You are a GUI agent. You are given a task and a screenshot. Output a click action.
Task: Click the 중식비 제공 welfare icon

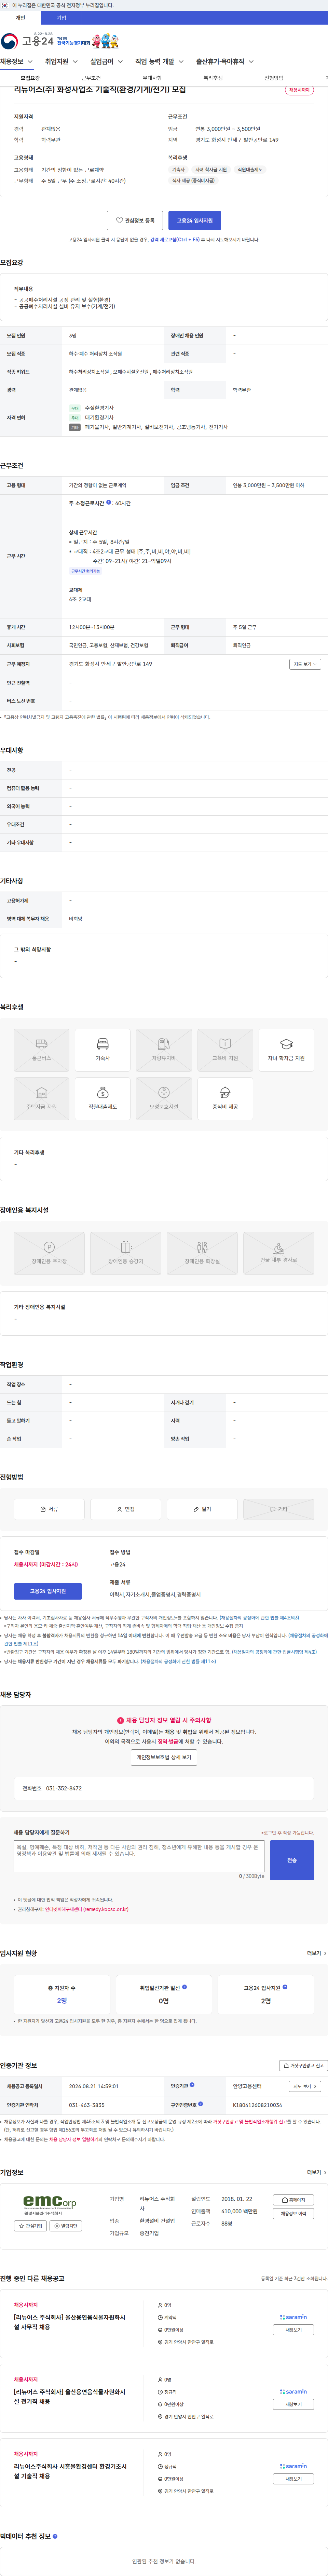click(225, 1099)
